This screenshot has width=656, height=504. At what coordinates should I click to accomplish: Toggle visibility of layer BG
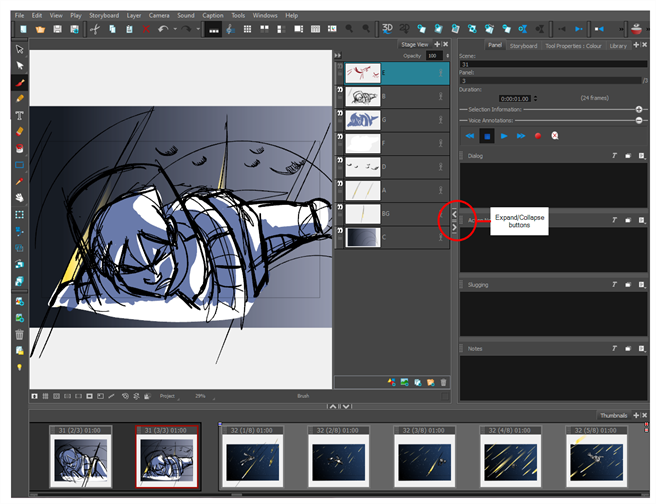(340, 207)
